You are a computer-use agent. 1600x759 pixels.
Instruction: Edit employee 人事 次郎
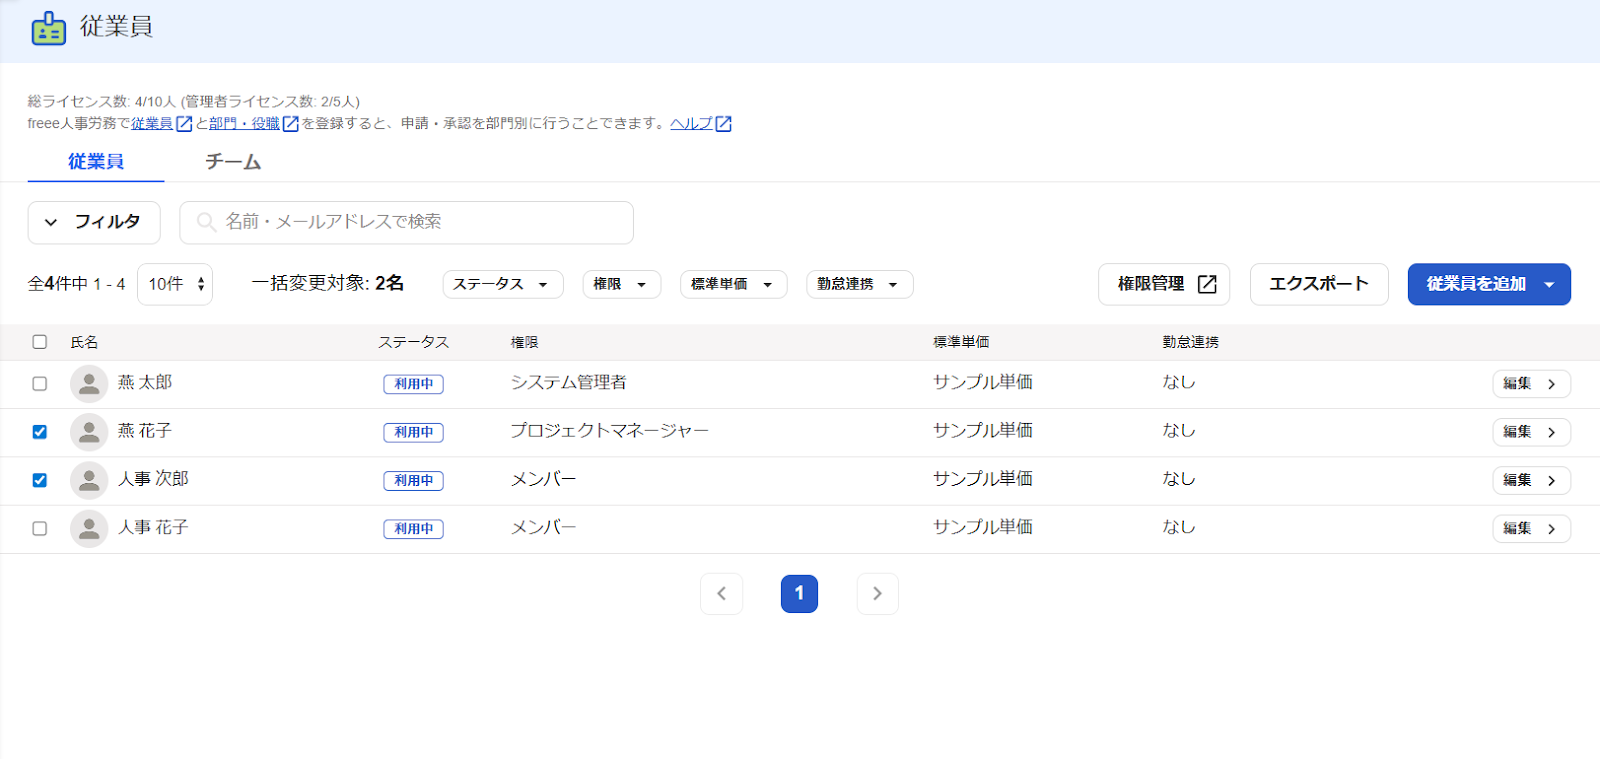pos(1531,480)
